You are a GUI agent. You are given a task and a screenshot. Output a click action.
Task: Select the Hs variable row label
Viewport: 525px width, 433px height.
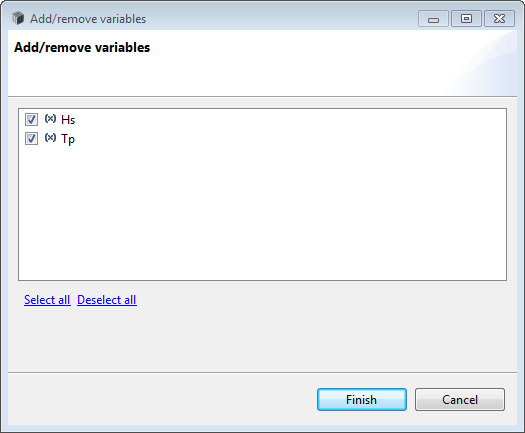pyautogui.click(x=68, y=120)
